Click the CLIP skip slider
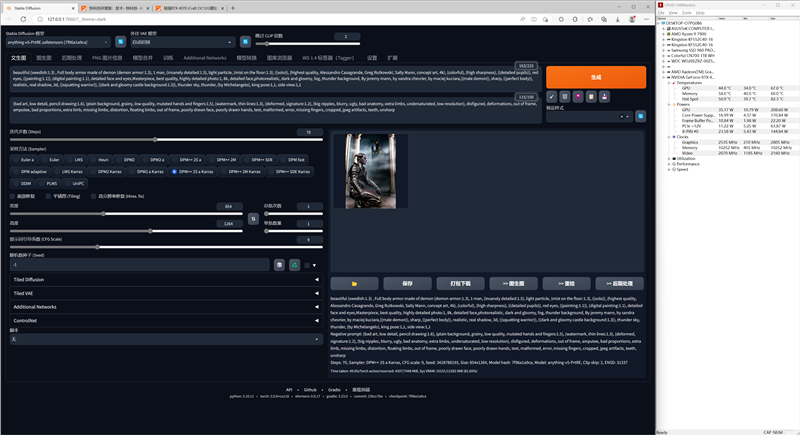800x435 pixels. point(307,44)
